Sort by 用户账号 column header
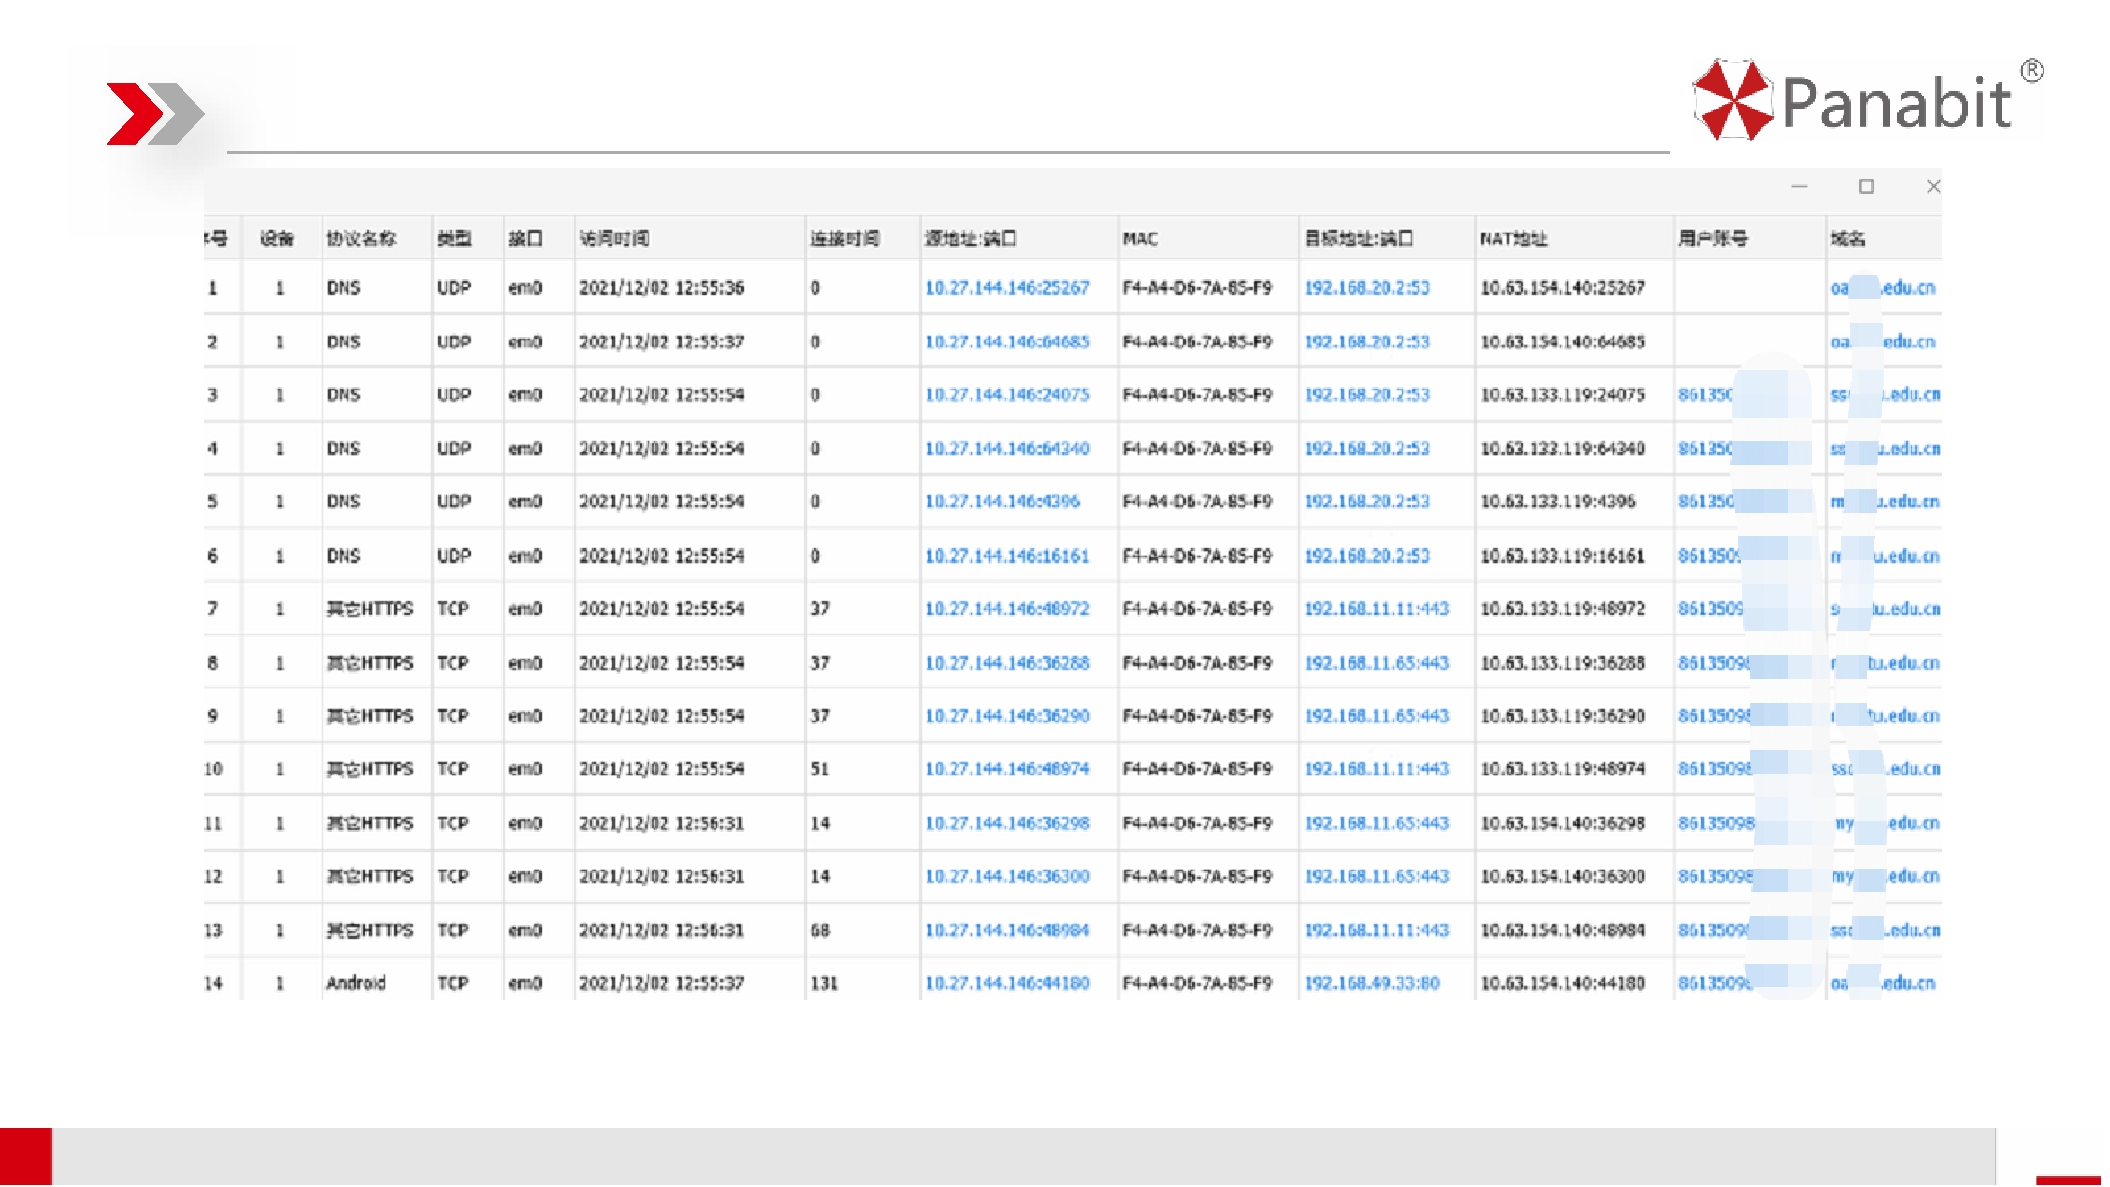Image resolution: width=2110 pixels, height=1187 pixels. point(1713,239)
